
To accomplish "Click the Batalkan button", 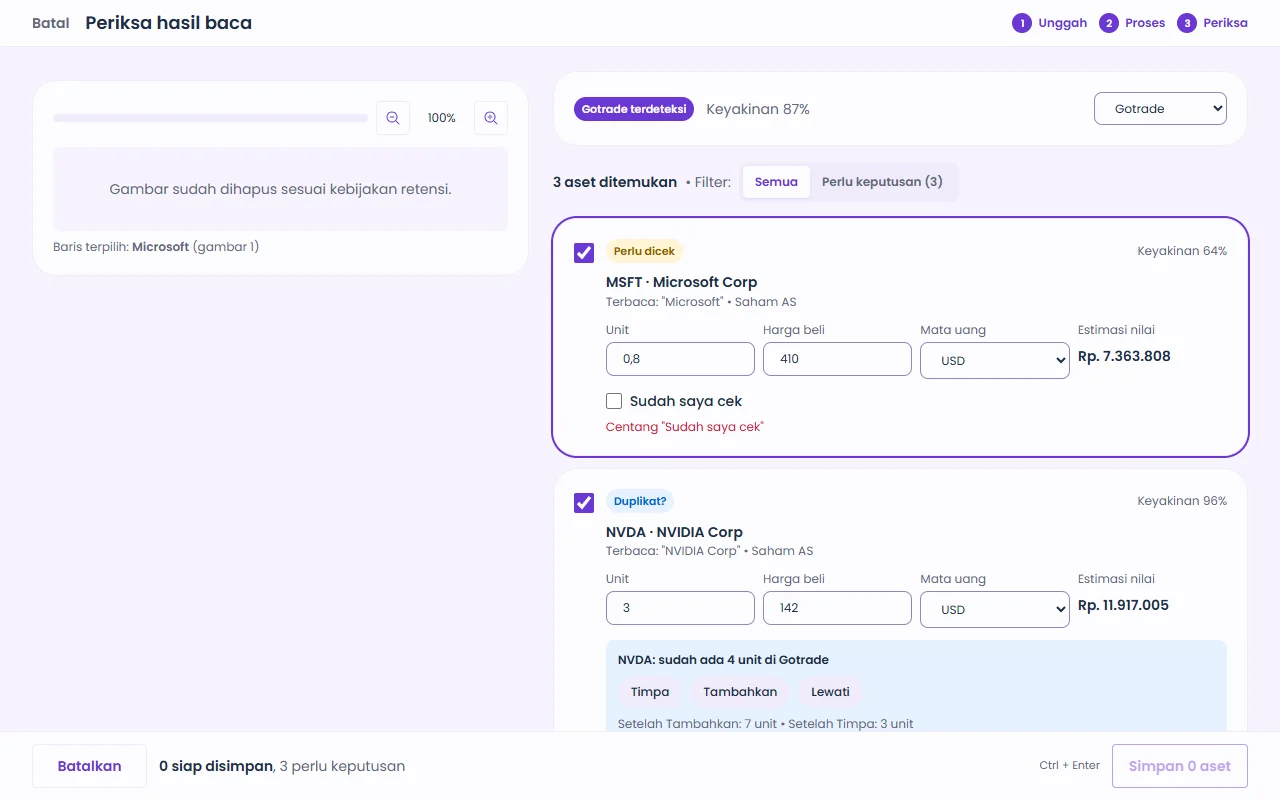I will tap(89, 766).
